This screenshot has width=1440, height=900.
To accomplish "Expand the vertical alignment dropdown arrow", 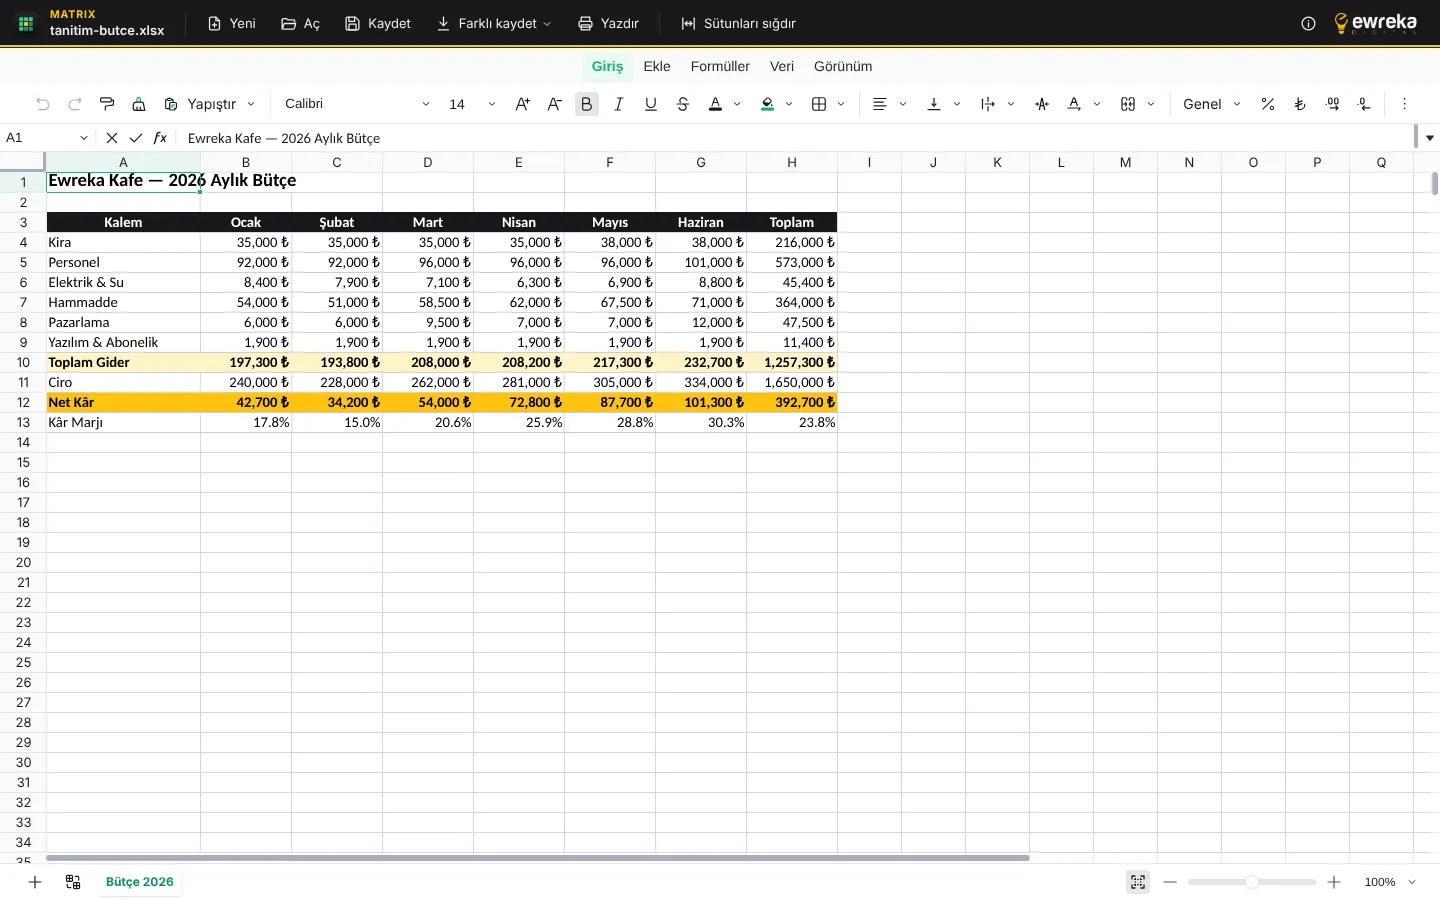I will (957, 104).
